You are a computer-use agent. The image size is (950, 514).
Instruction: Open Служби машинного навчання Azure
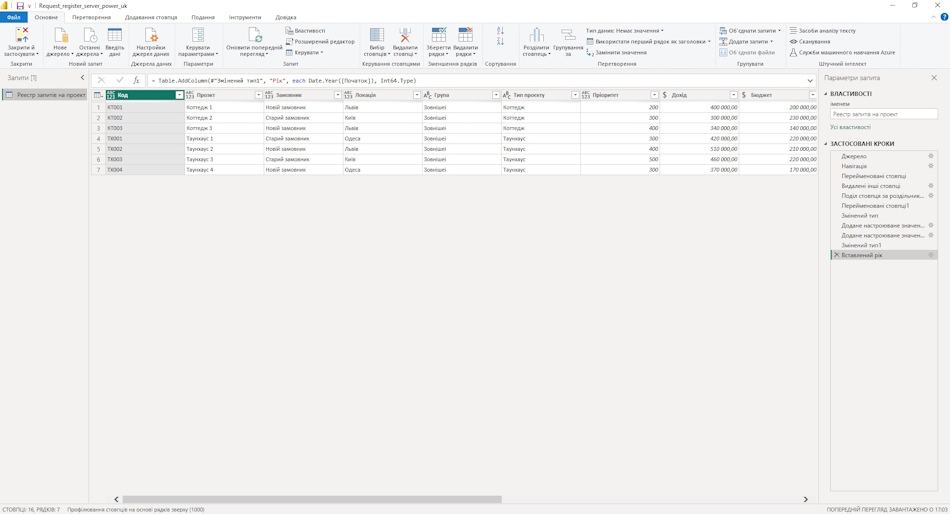[842, 53]
